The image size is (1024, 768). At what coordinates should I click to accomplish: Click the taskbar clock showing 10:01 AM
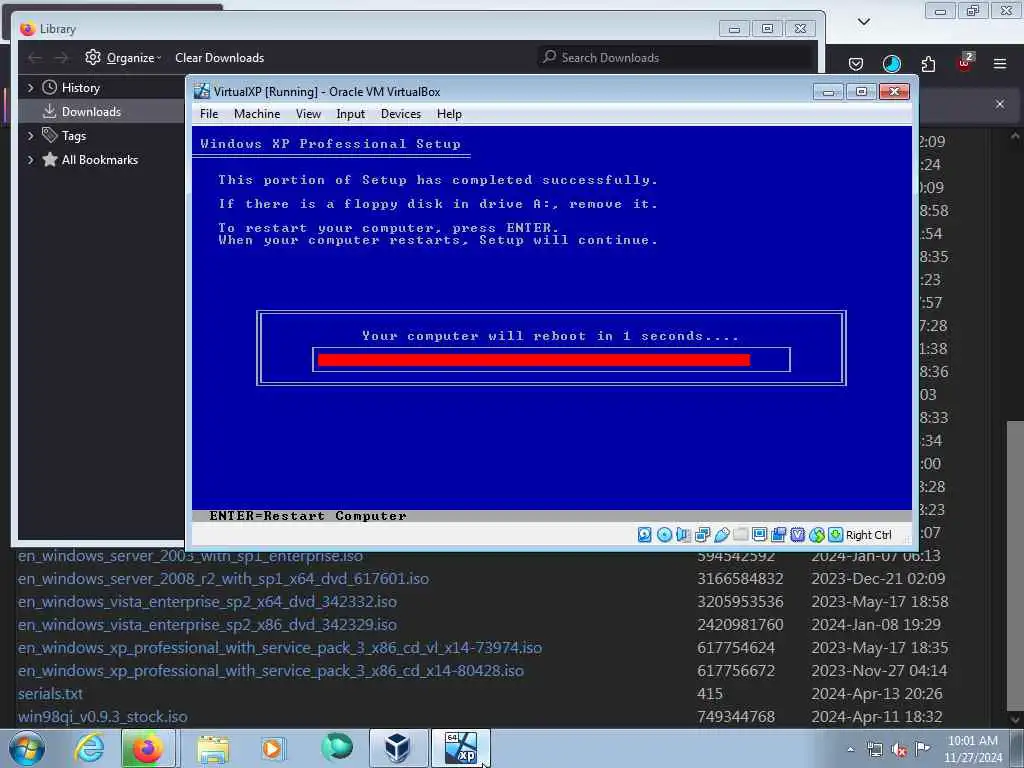972,749
